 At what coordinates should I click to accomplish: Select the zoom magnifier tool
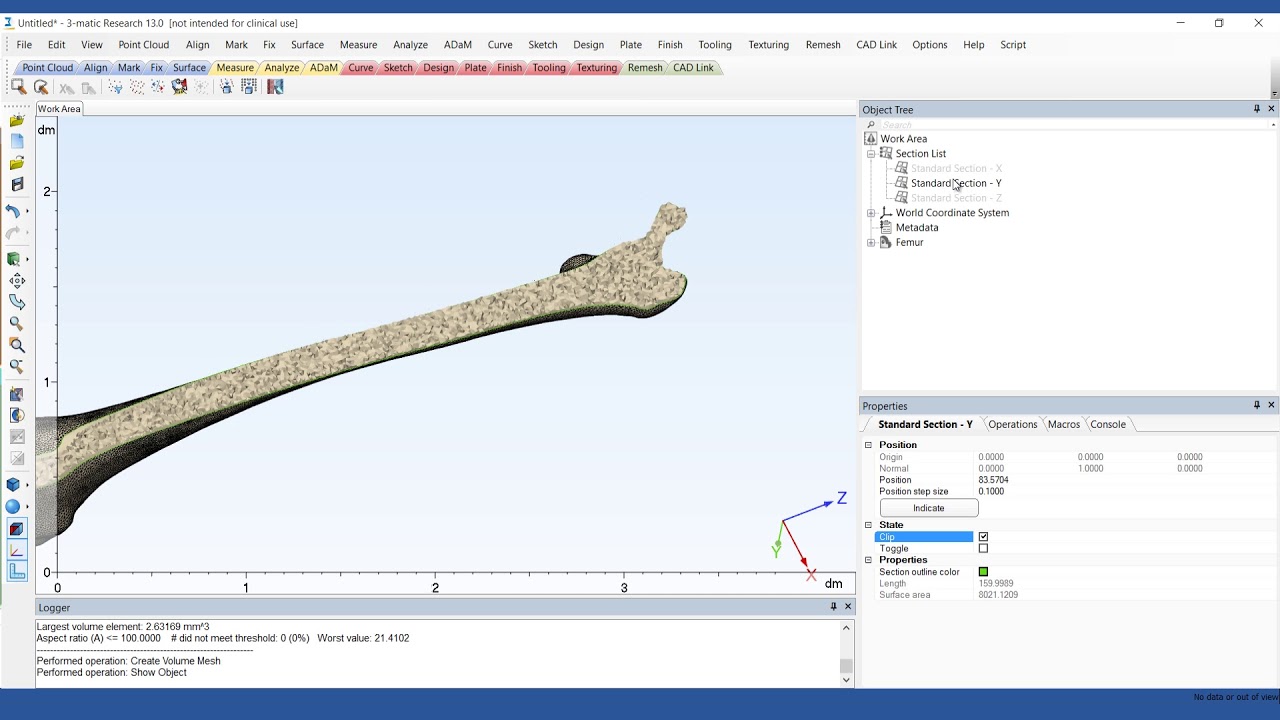click(17, 323)
